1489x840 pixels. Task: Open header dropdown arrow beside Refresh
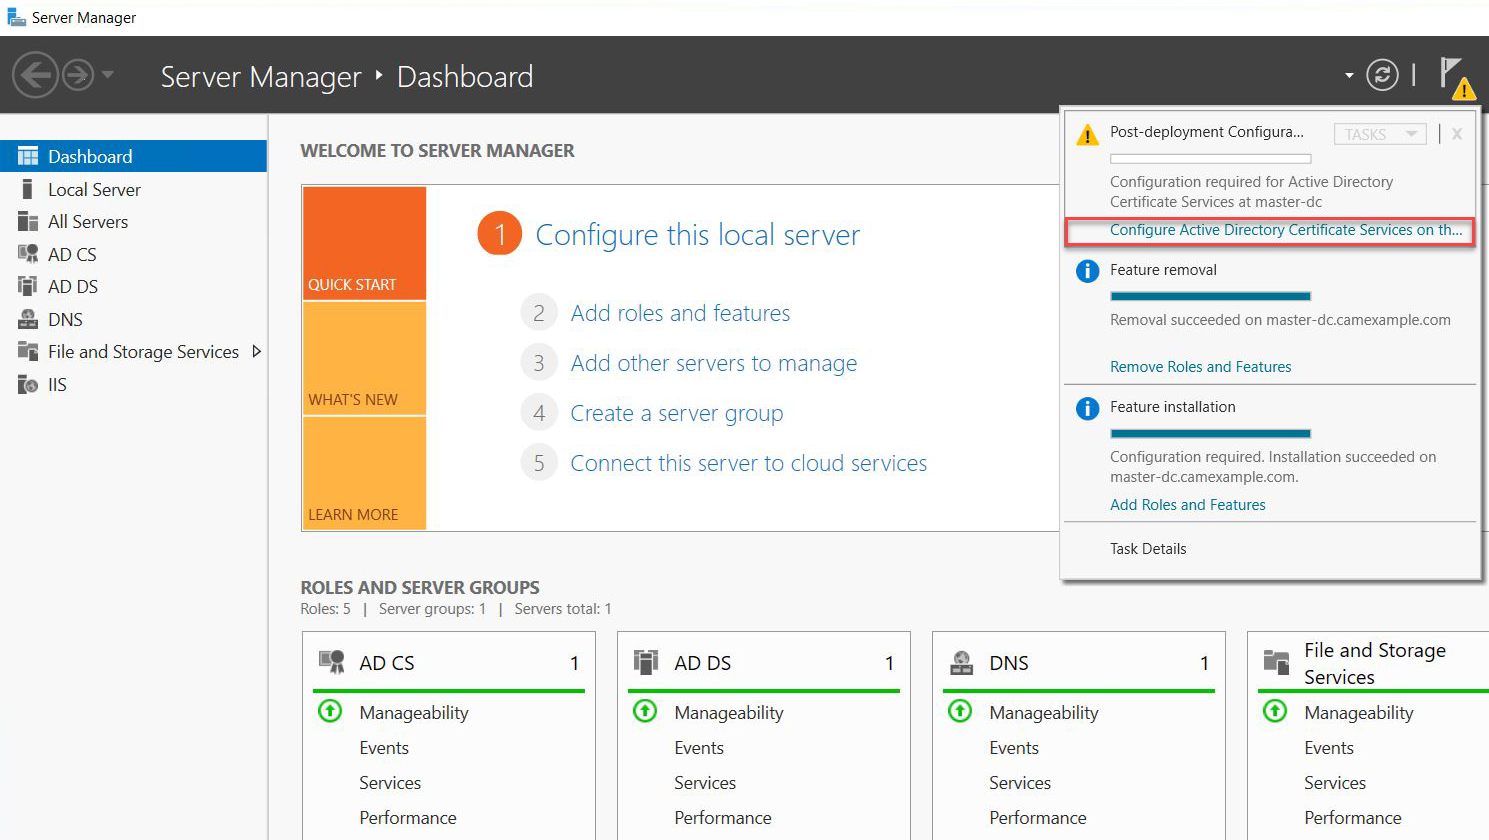pos(1349,76)
